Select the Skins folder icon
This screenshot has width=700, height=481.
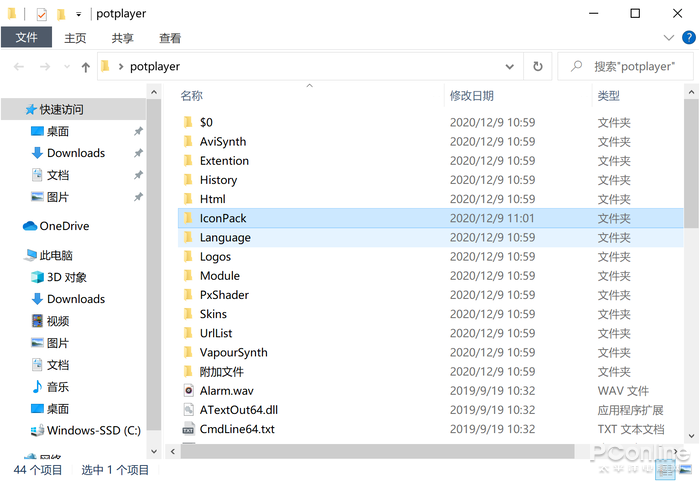pyautogui.click(x=188, y=314)
